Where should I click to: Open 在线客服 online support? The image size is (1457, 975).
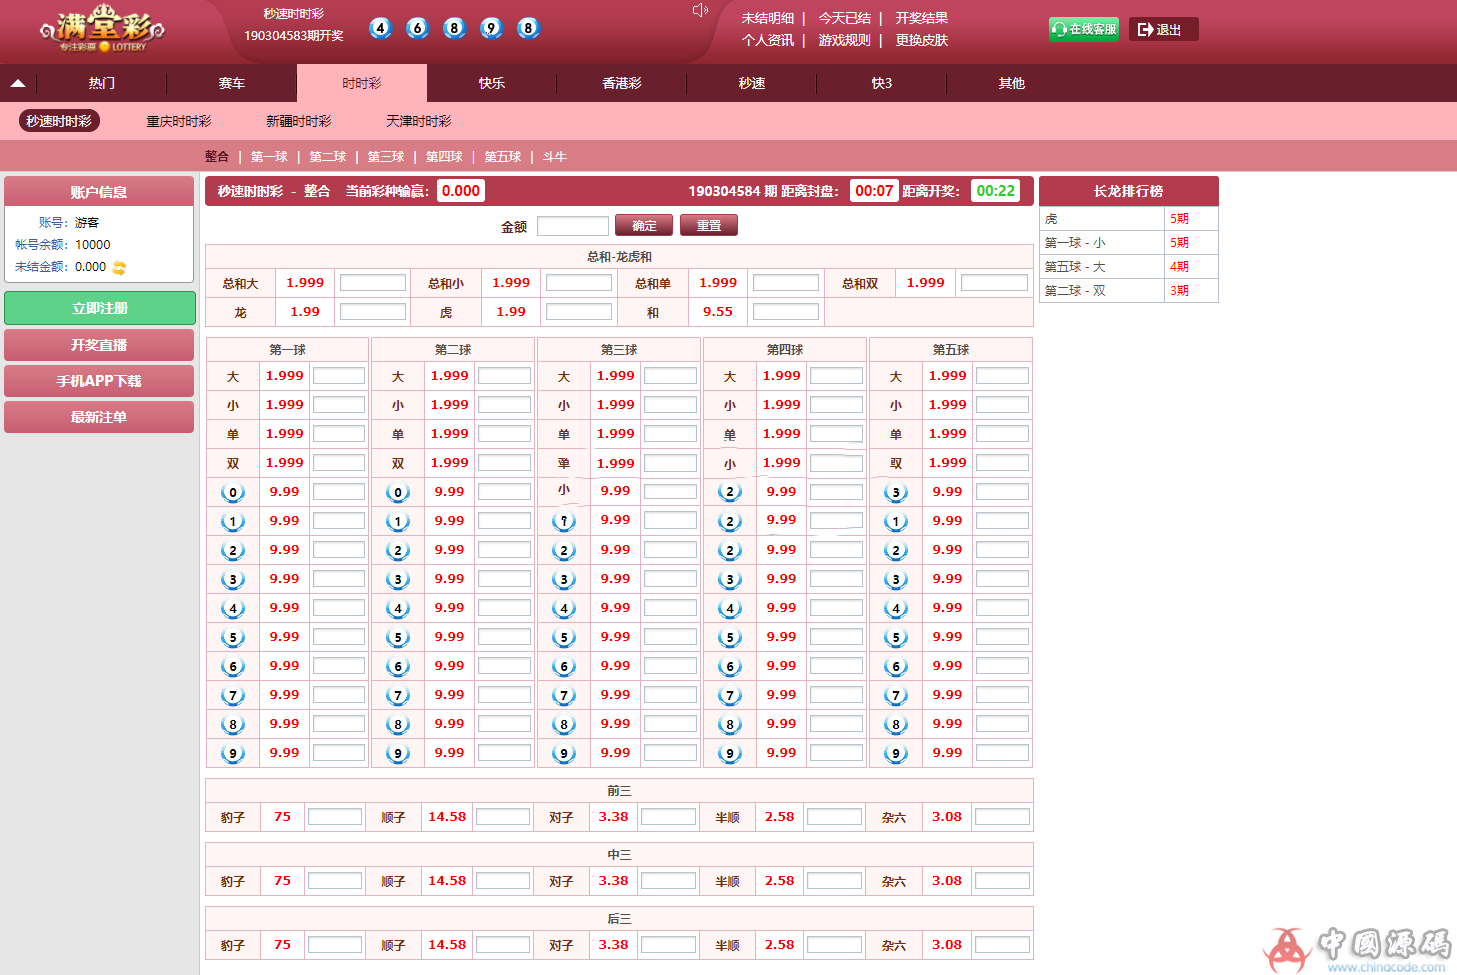coord(1084,29)
